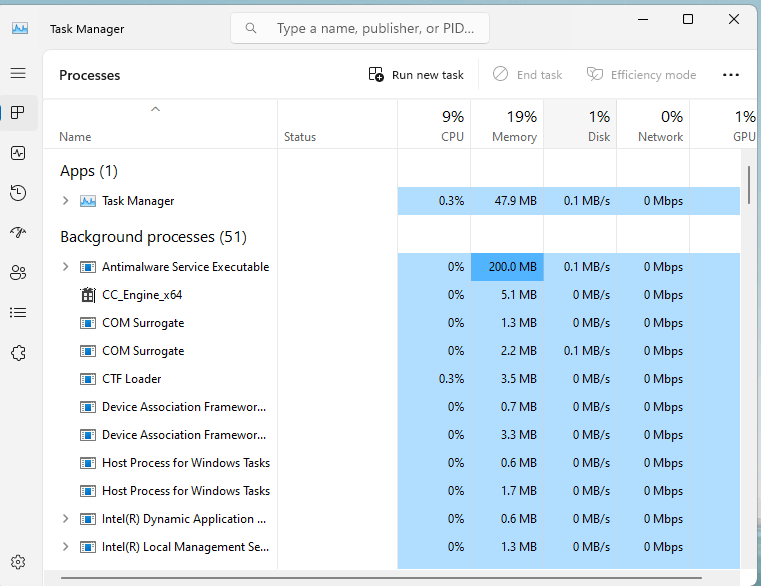Screen dimensions: 761x586
Task: Sort by the CPU column header
Action: [434, 125]
